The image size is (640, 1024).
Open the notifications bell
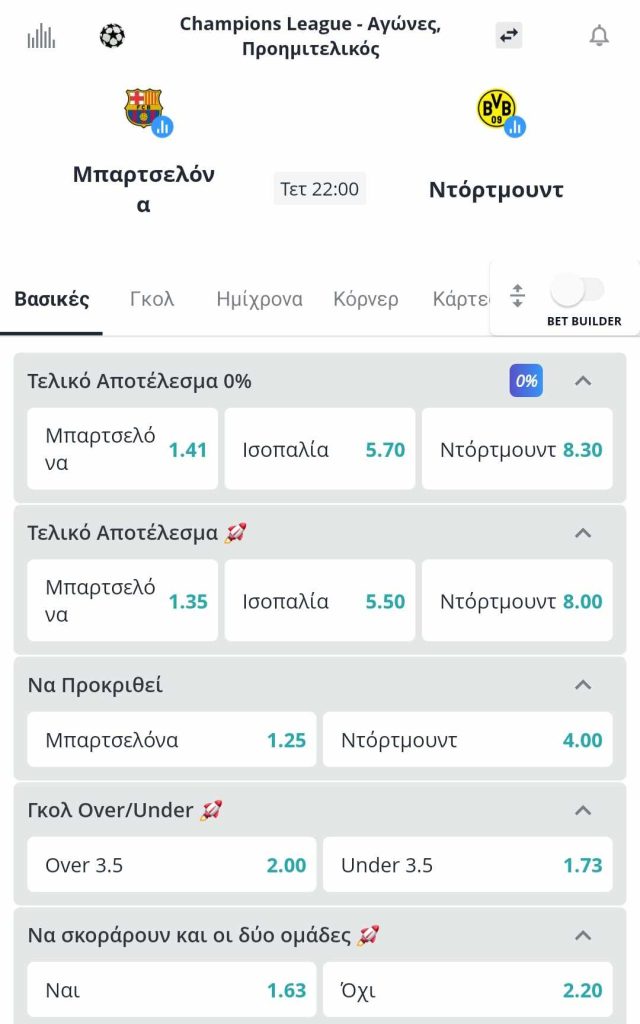pos(599,36)
